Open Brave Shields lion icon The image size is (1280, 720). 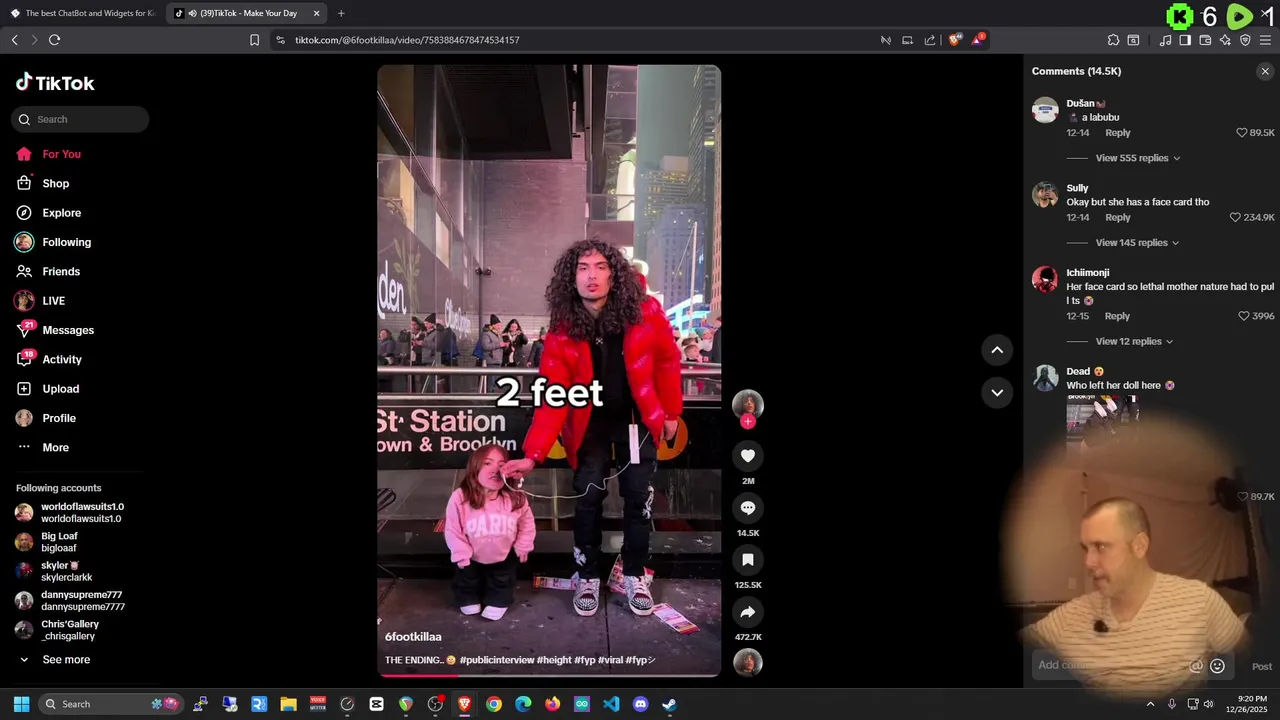click(x=955, y=40)
